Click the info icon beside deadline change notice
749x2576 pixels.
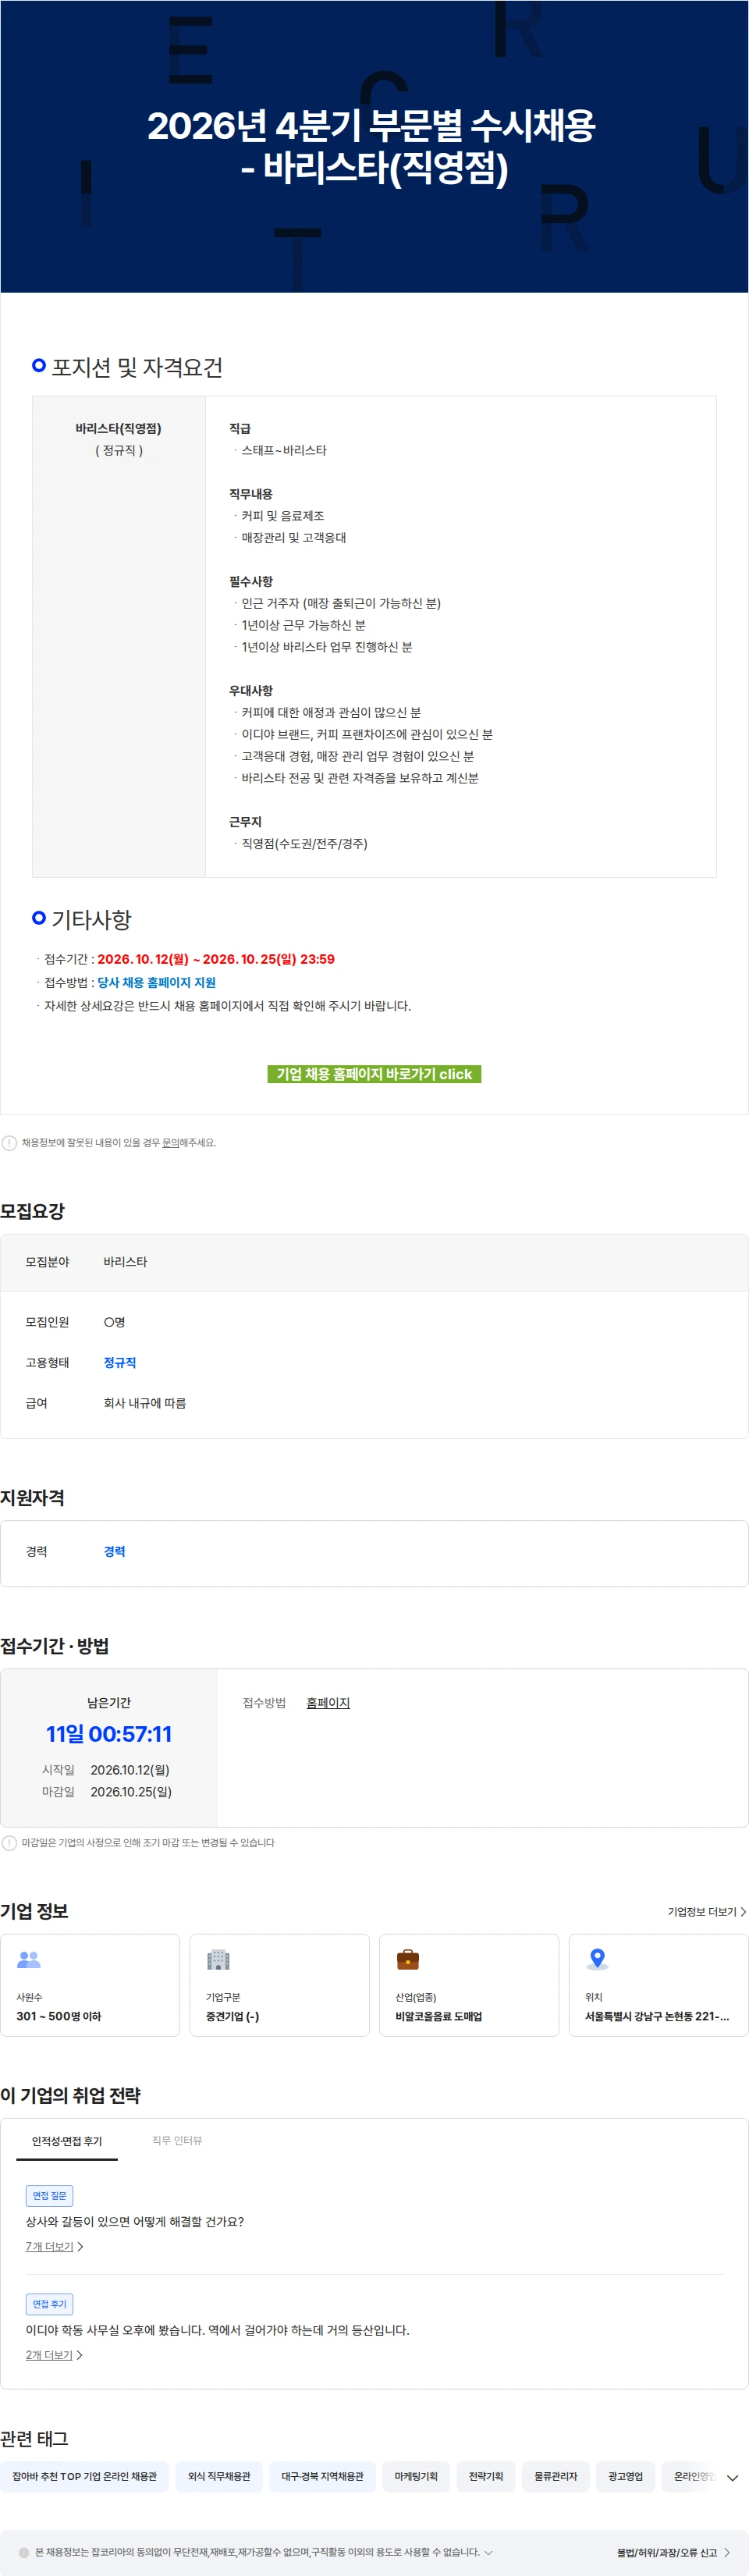click(9, 1842)
